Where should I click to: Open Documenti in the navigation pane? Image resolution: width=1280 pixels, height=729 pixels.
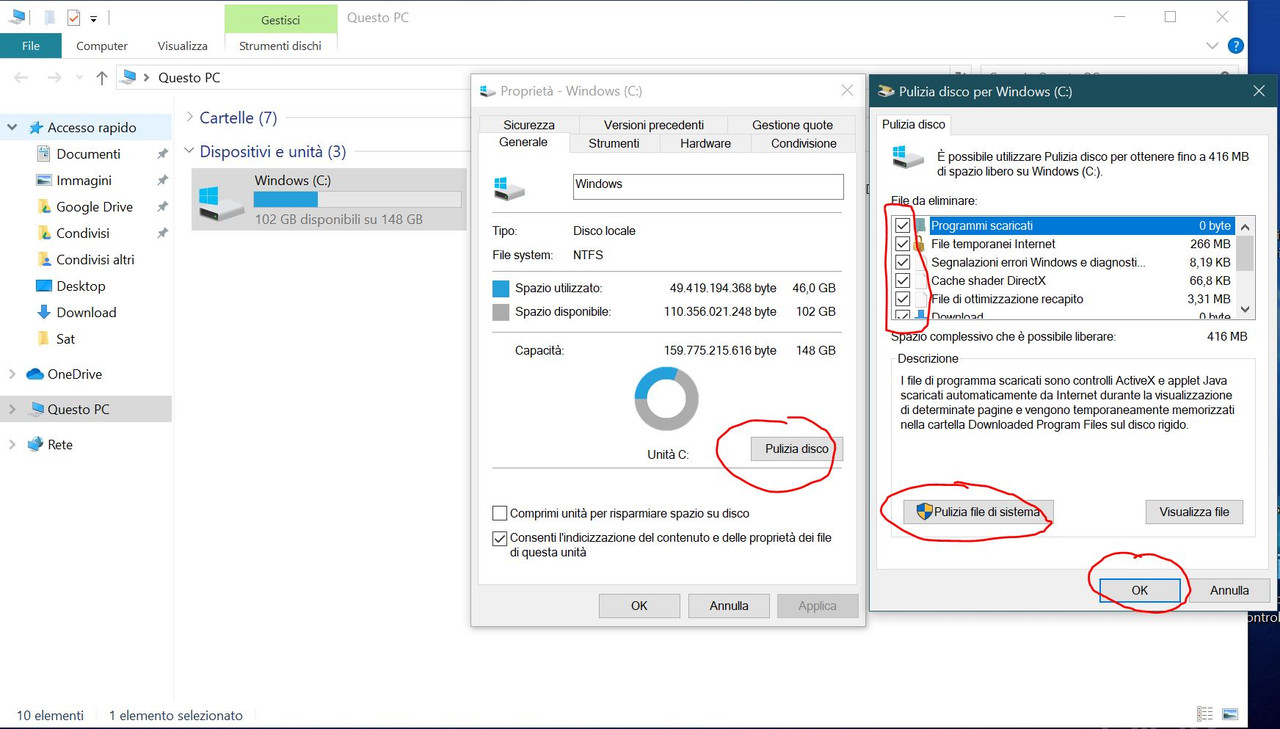[x=88, y=154]
